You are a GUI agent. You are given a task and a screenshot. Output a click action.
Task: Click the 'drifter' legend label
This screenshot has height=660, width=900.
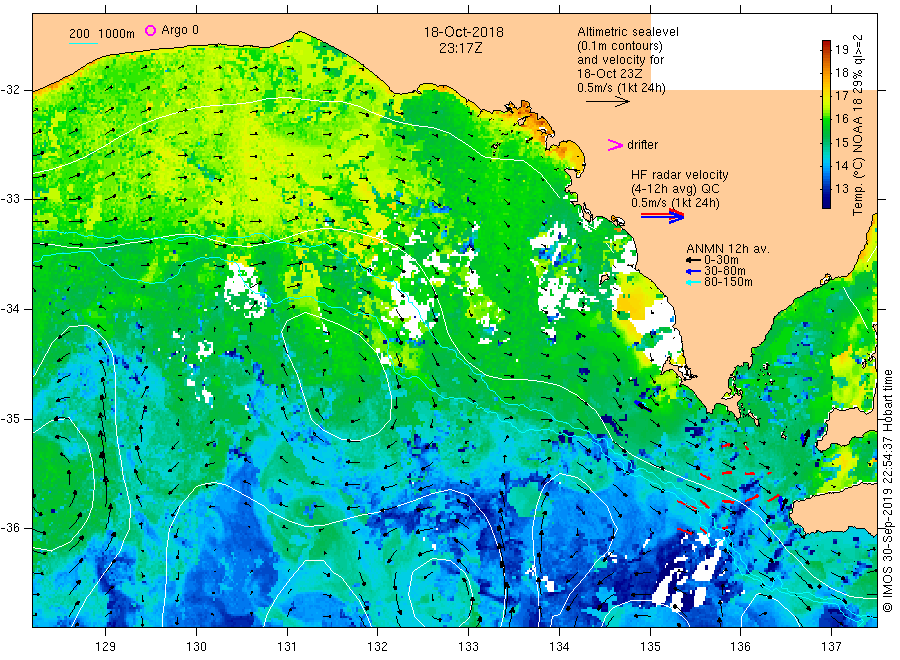pos(642,145)
